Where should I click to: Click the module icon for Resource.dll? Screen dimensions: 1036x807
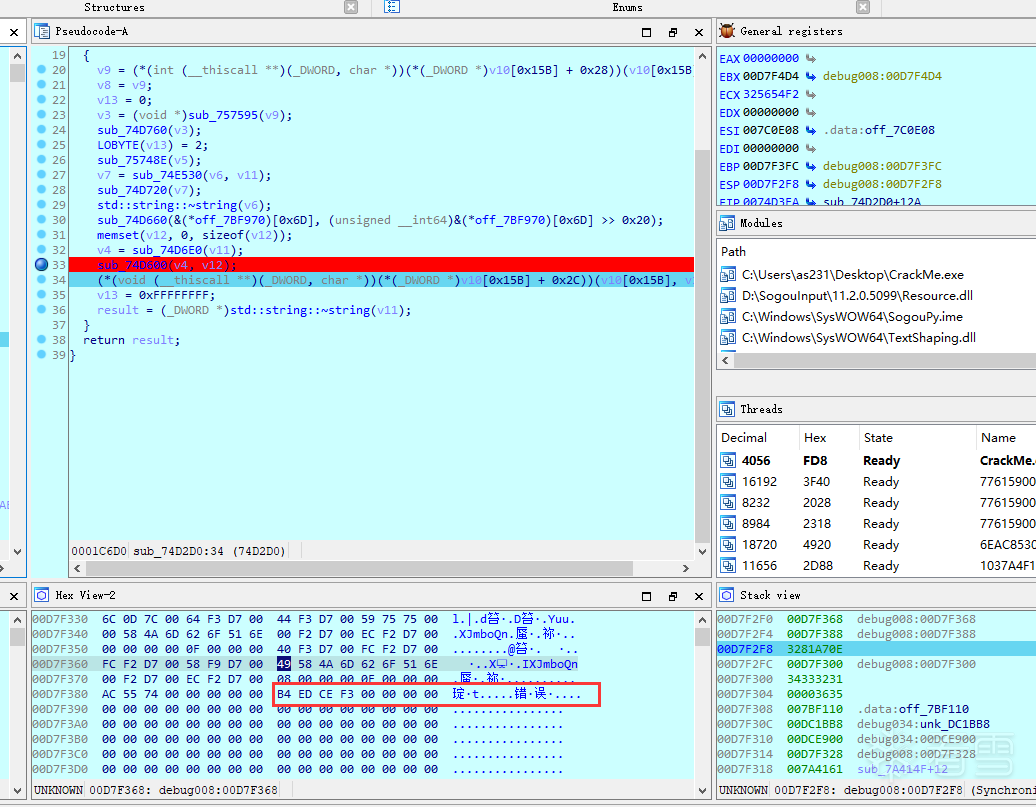[x=728, y=295]
